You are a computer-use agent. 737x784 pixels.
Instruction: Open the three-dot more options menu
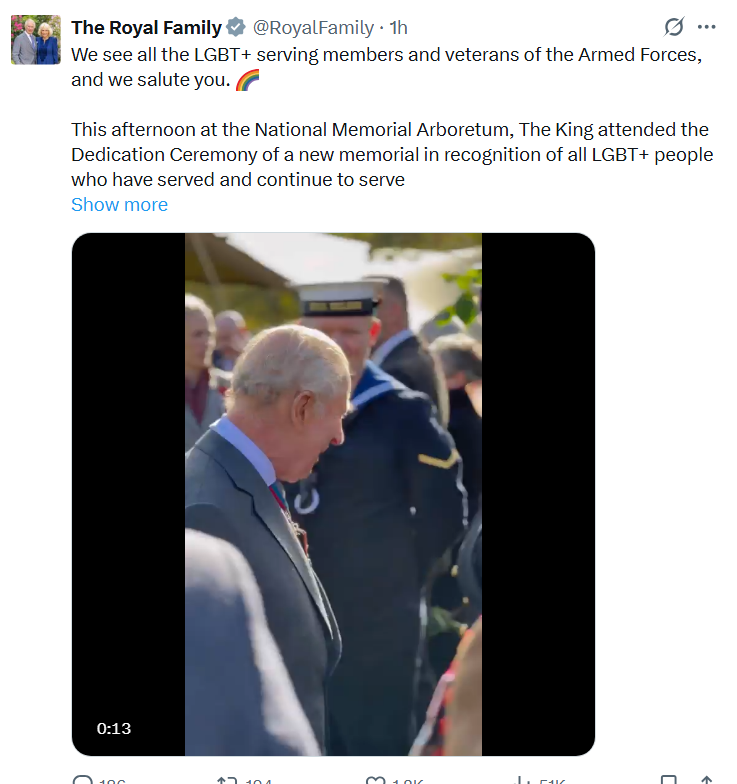click(x=706, y=27)
